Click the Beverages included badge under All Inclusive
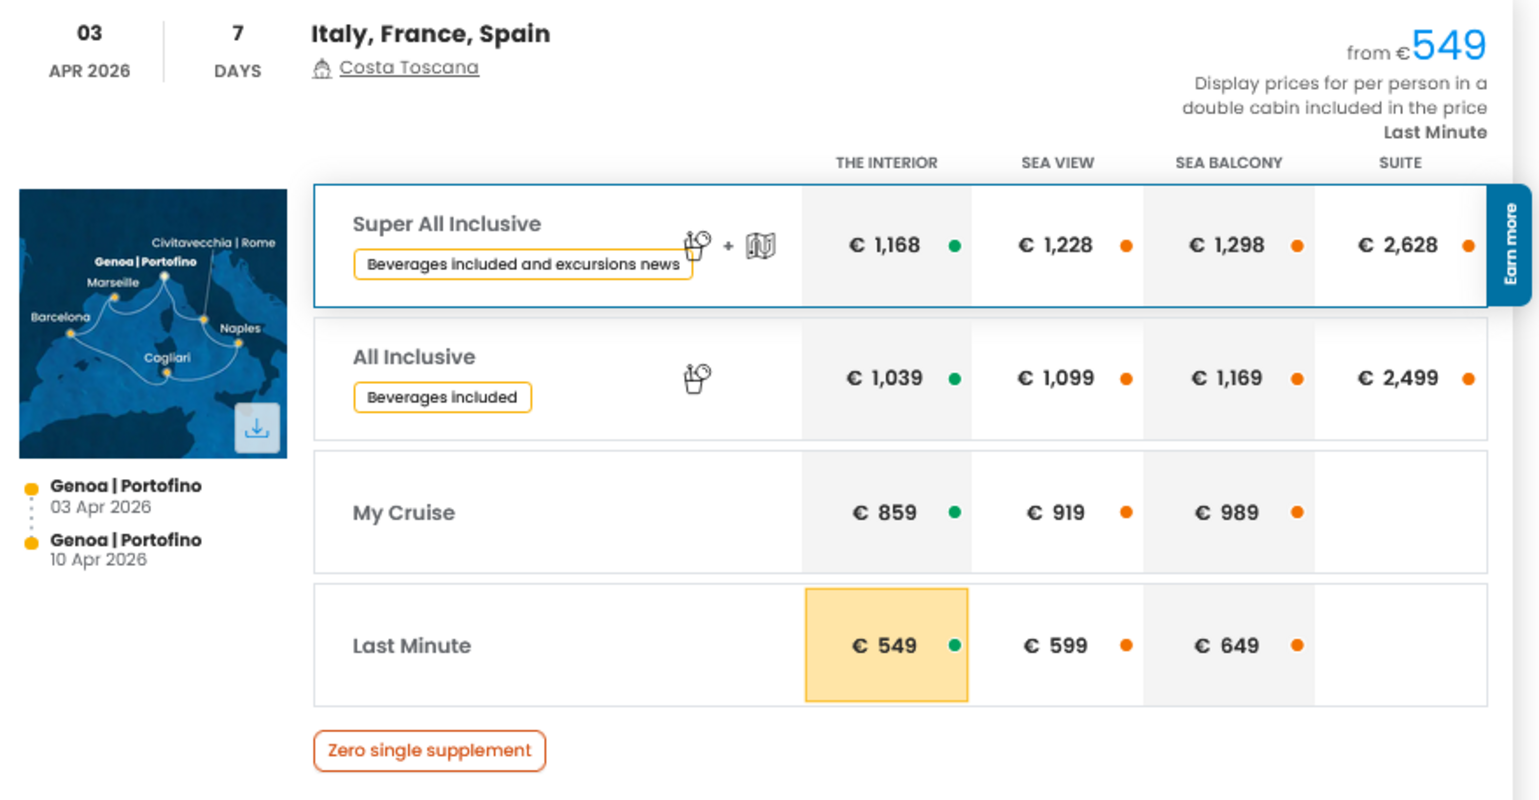This screenshot has height=800, width=1539. (x=442, y=398)
